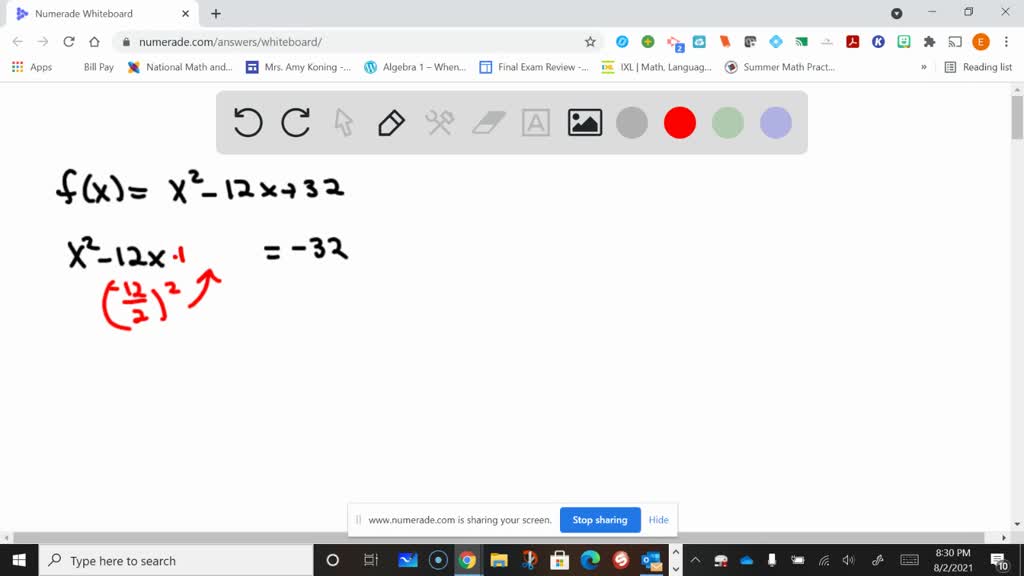
Task: Click the horizontal page scrollbar
Action: (499, 537)
